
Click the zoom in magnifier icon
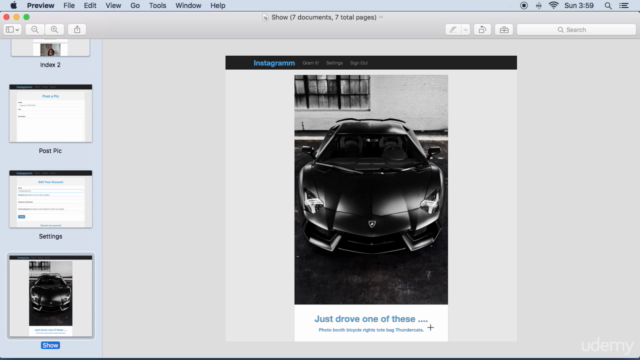(54, 29)
